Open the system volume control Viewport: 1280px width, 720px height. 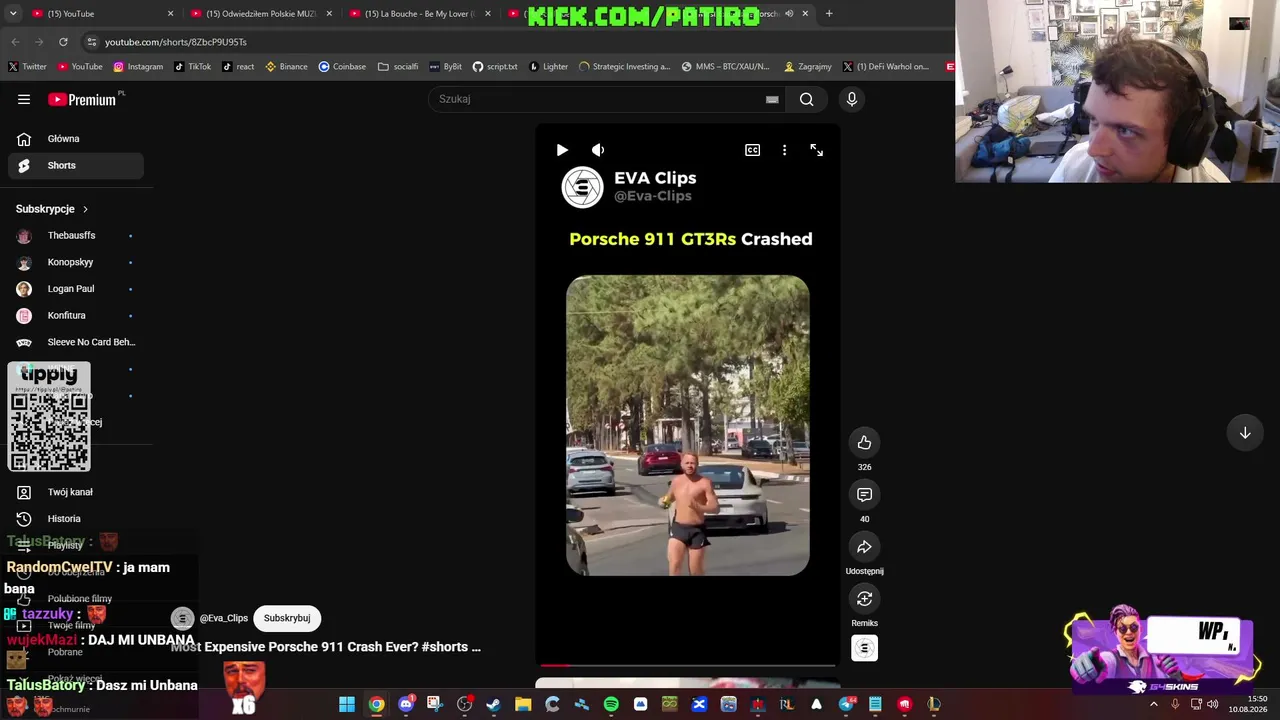(x=1212, y=704)
